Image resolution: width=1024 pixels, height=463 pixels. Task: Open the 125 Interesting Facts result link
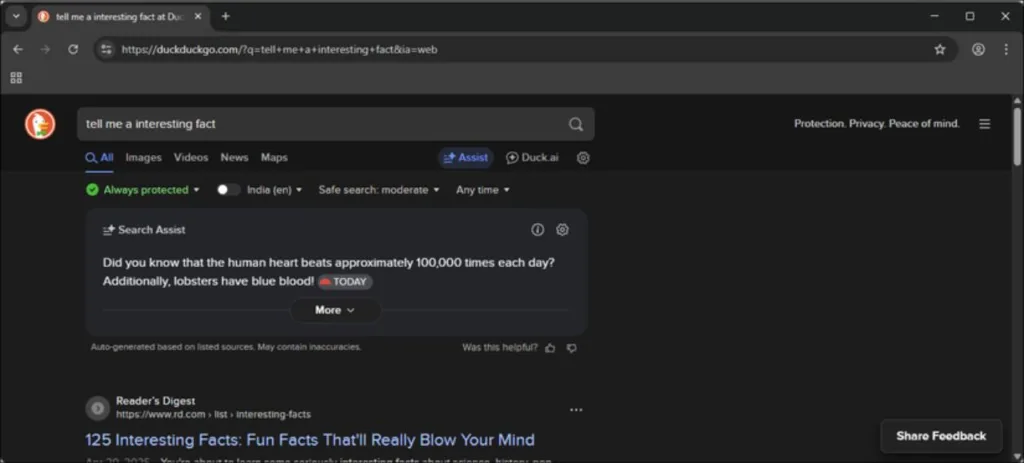(310, 439)
